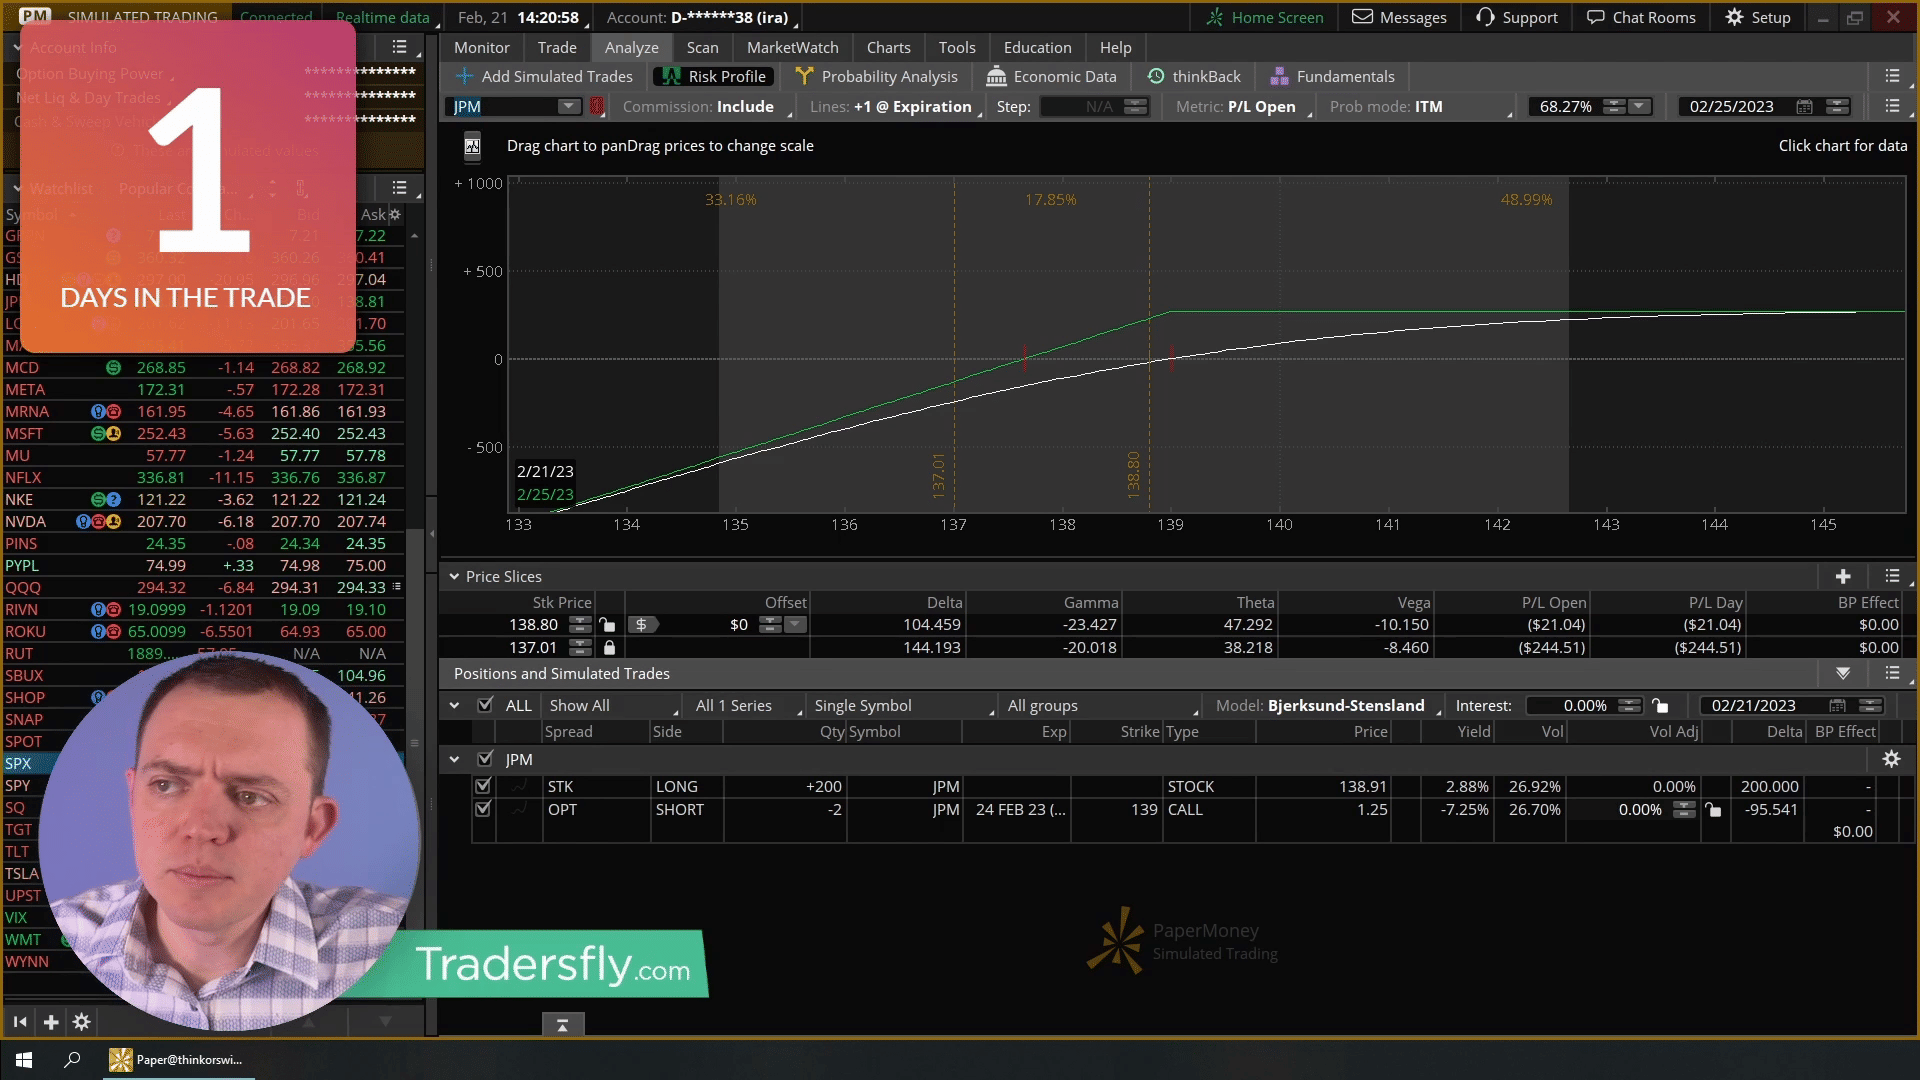Go to Home Screen

[1264, 17]
